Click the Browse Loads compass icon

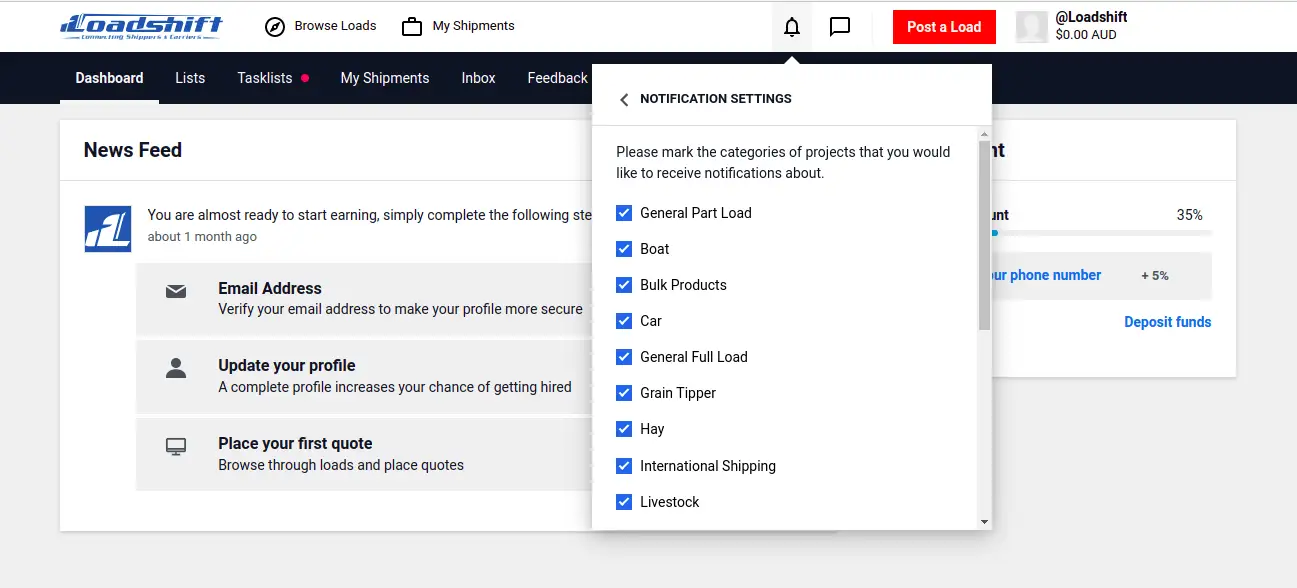tap(275, 27)
